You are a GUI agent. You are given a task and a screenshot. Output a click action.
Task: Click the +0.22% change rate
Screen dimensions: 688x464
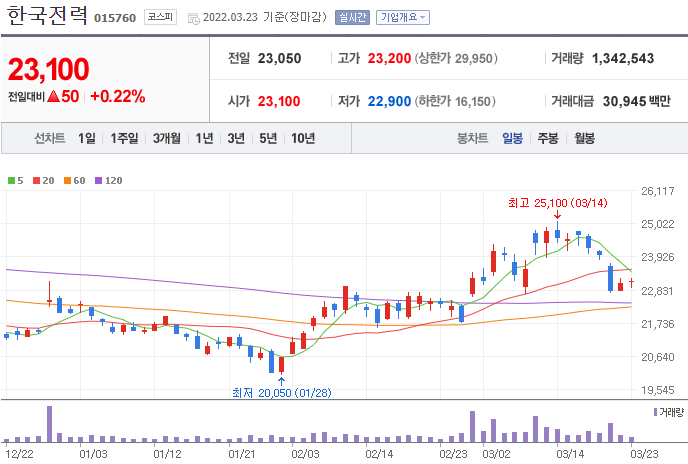[118, 96]
